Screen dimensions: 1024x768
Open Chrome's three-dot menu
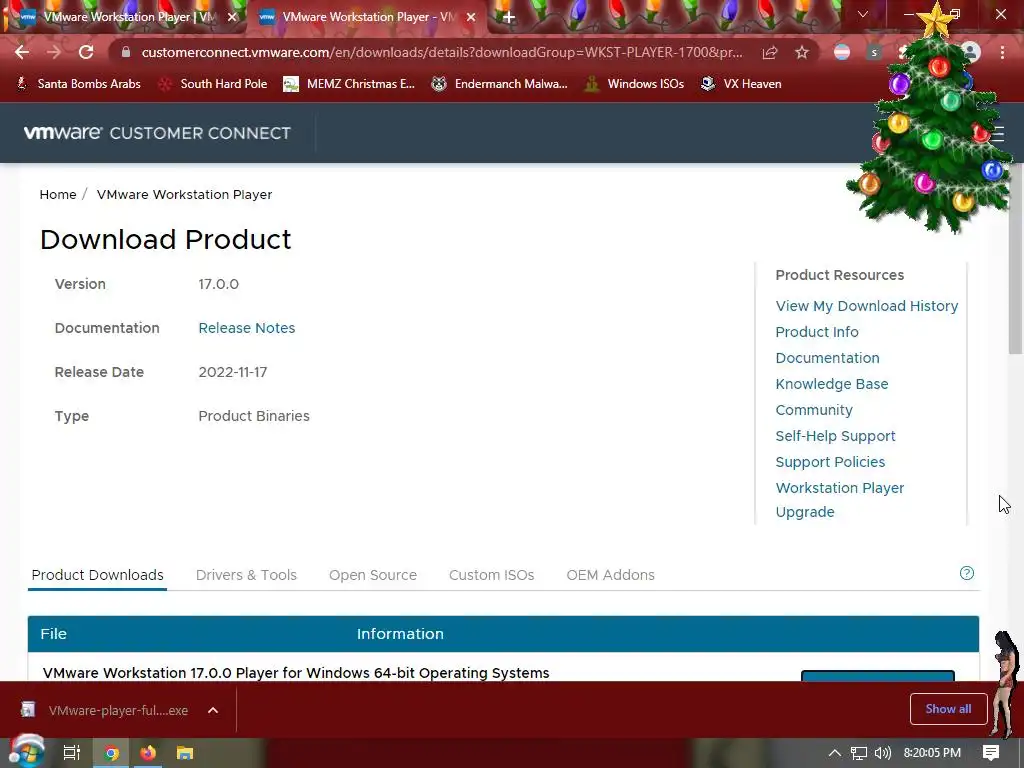(x=1002, y=52)
